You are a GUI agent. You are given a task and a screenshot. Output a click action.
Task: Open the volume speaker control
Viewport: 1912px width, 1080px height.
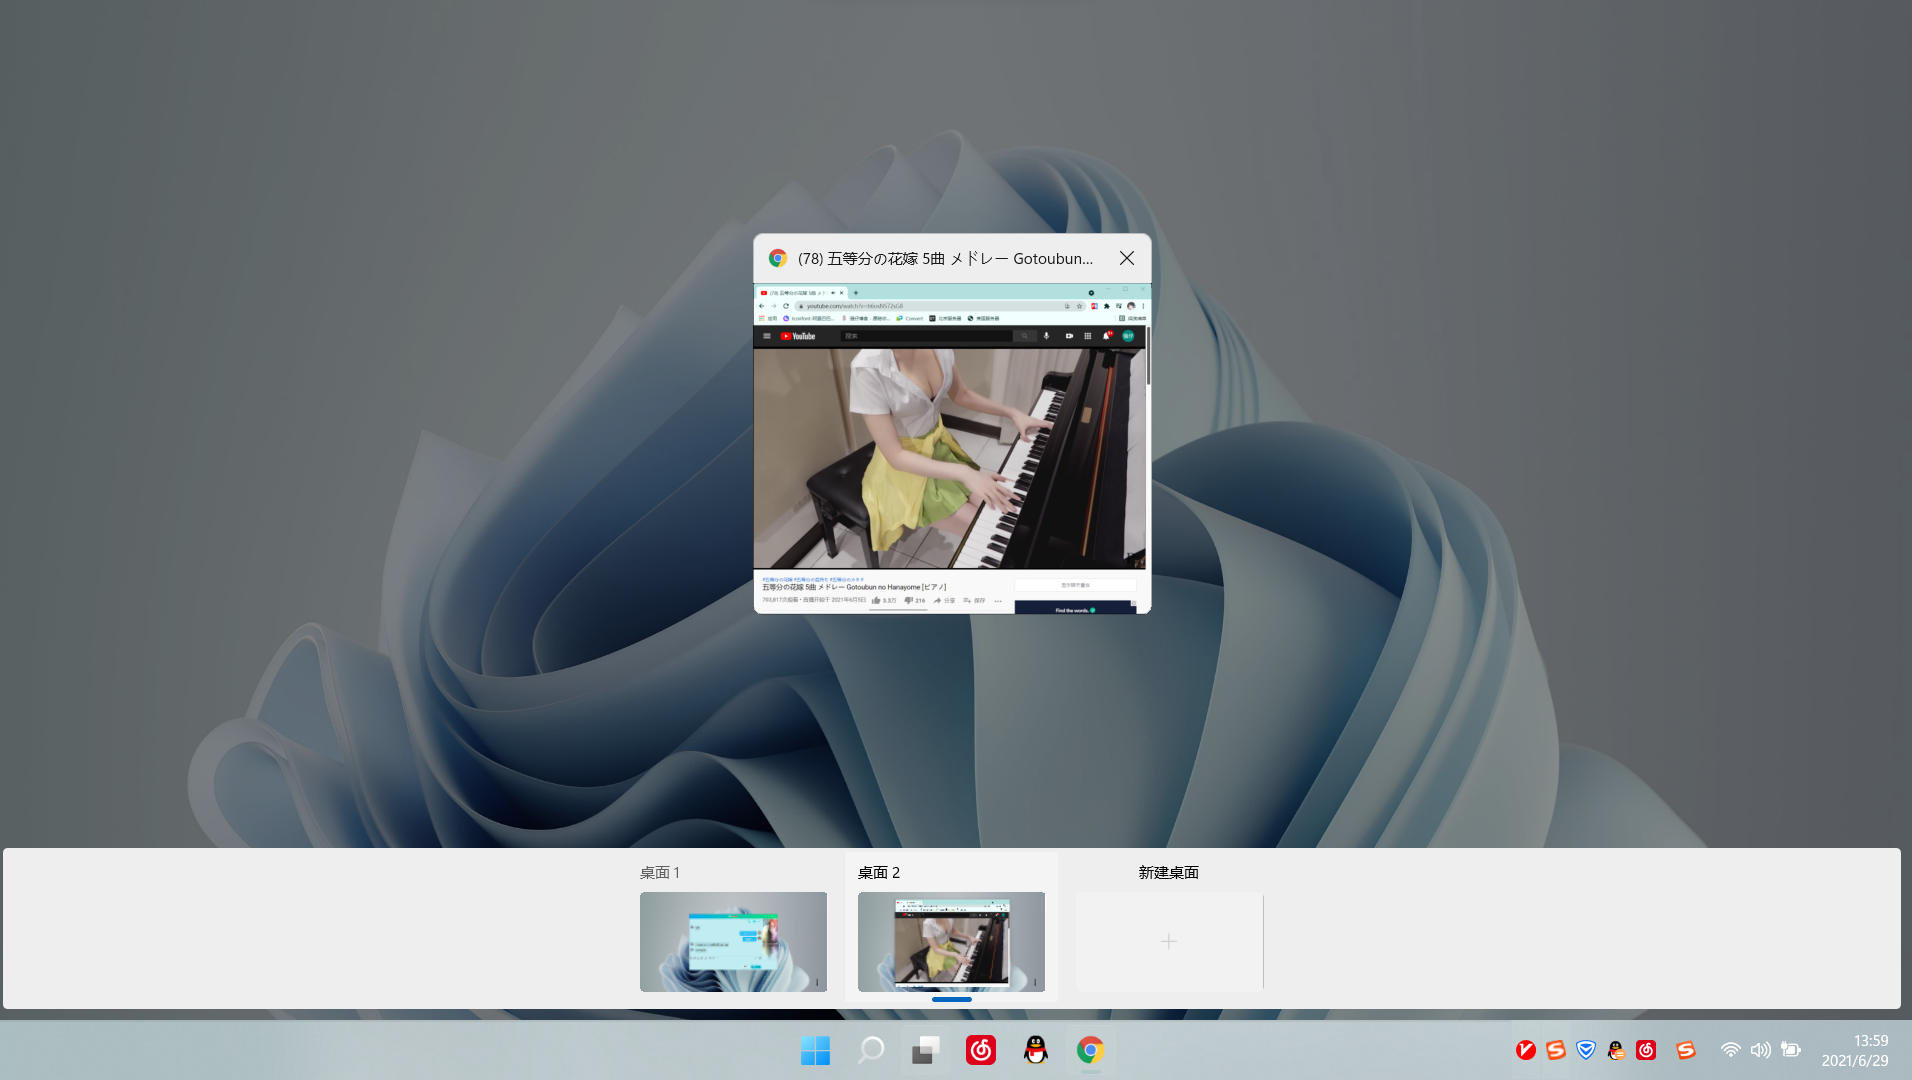point(1761,1050)
